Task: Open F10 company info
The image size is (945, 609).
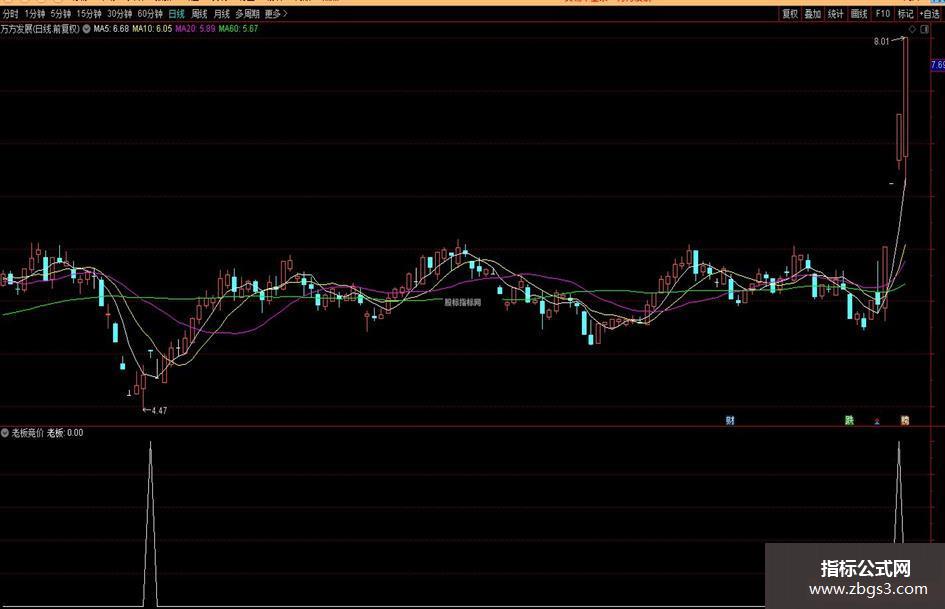Action: [x=882, y=13]
